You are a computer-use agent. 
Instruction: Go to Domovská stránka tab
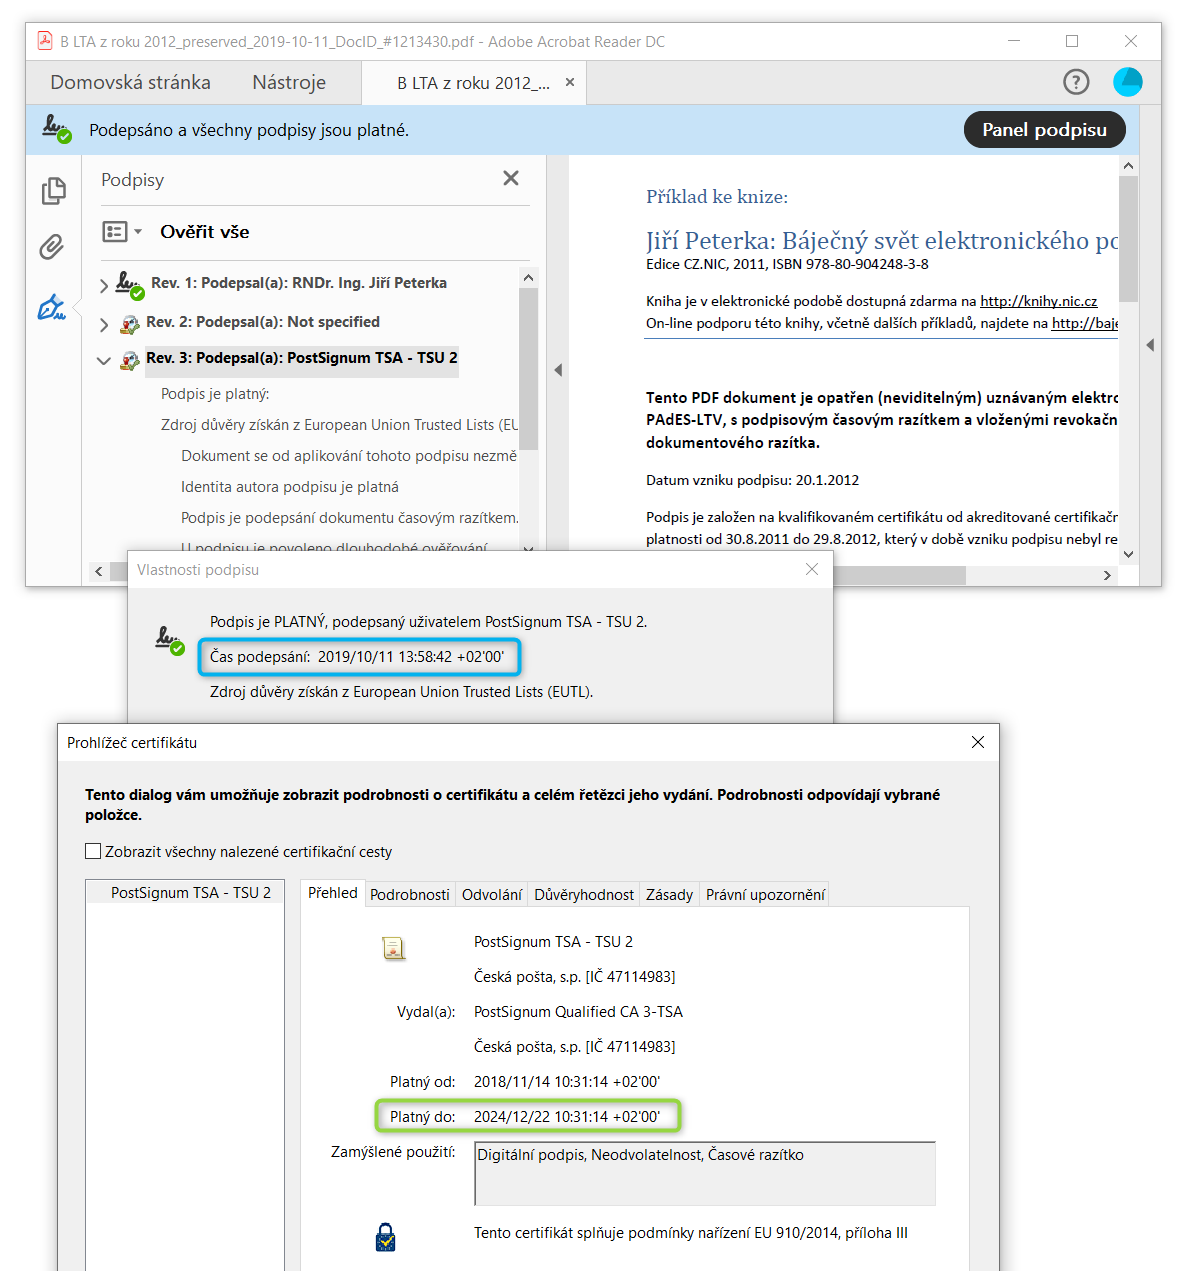point(131,82)
